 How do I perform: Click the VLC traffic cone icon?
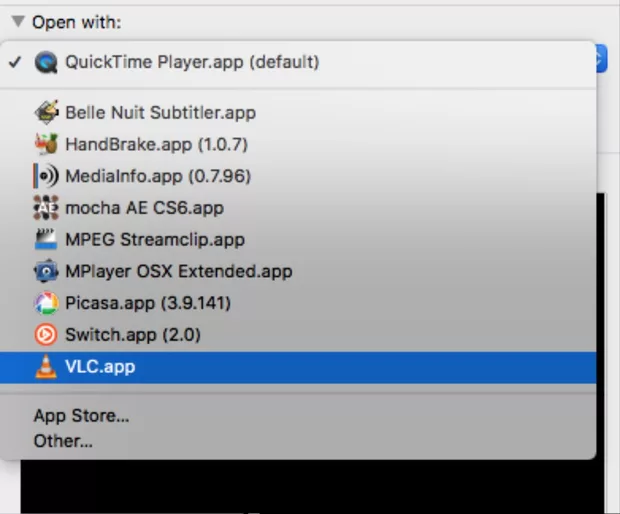point(46,367)
